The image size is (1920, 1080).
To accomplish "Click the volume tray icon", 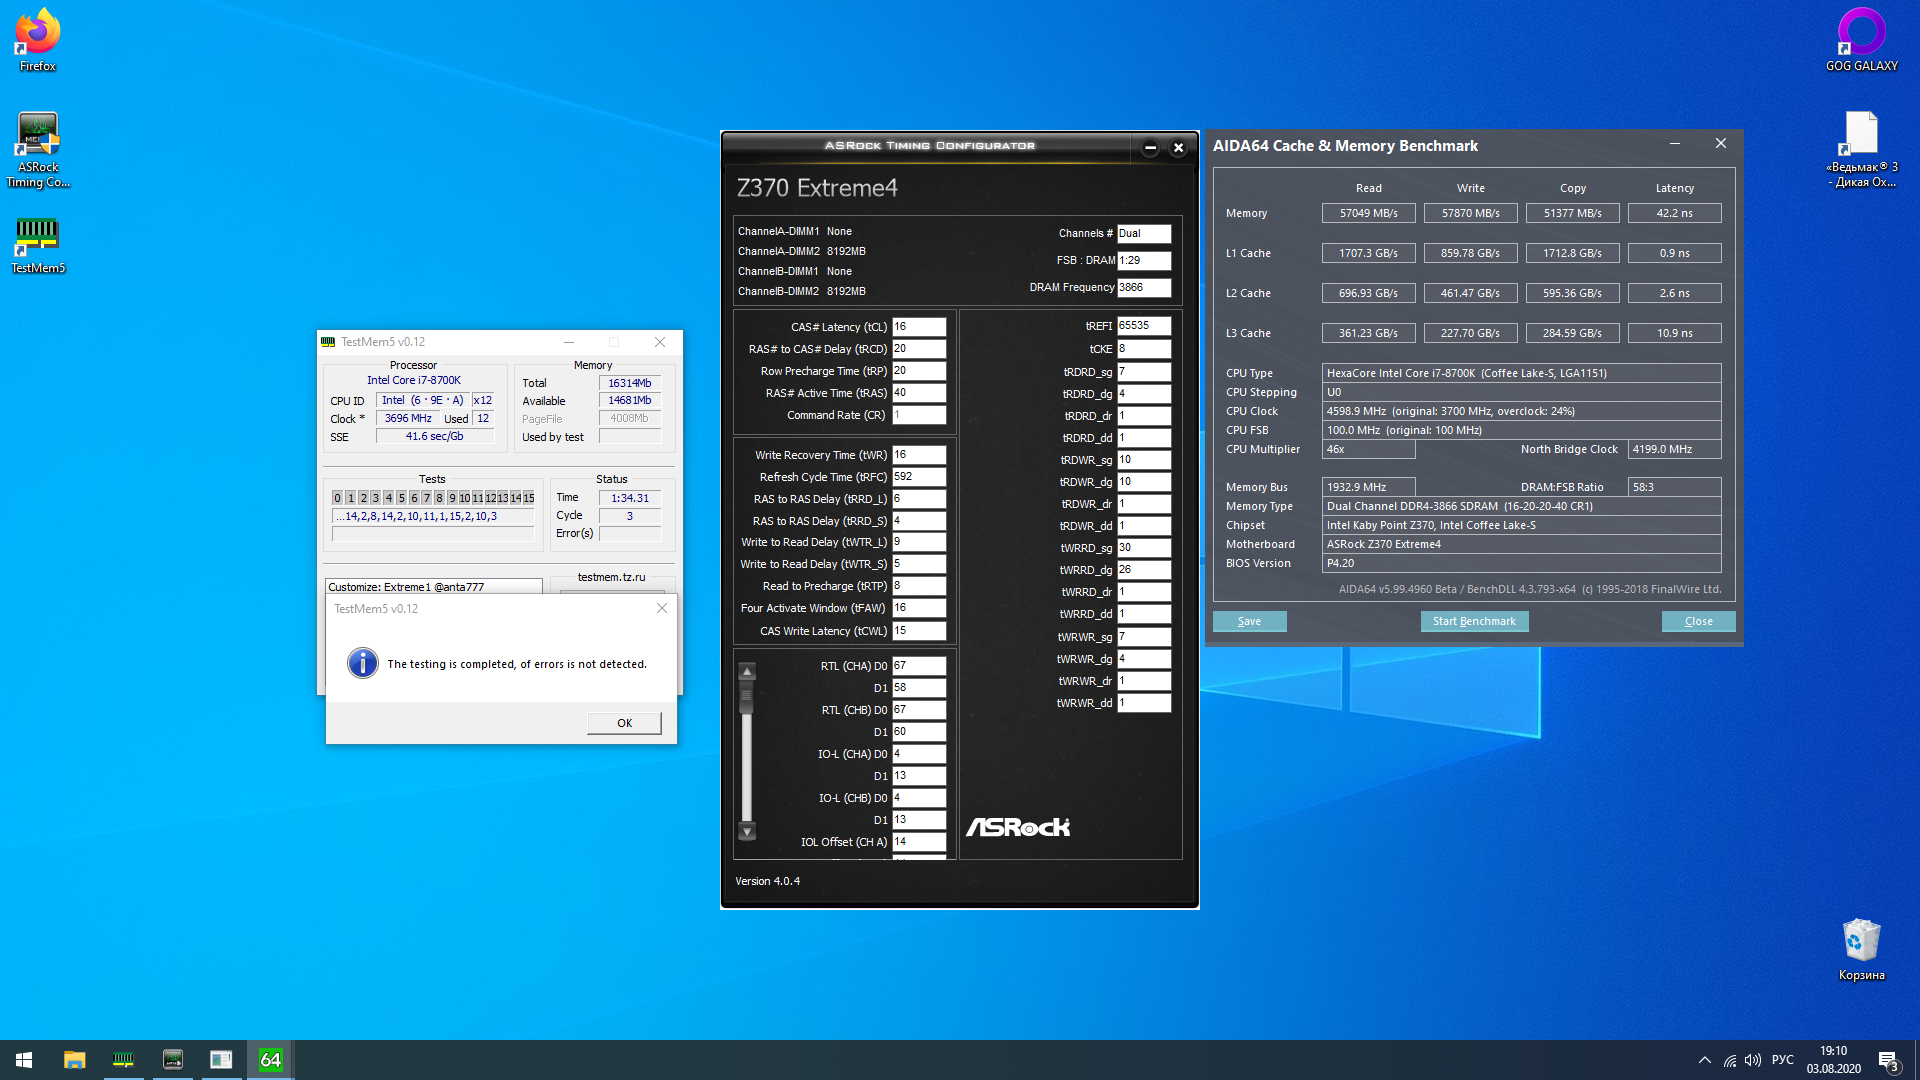I will [1753, 1060].
